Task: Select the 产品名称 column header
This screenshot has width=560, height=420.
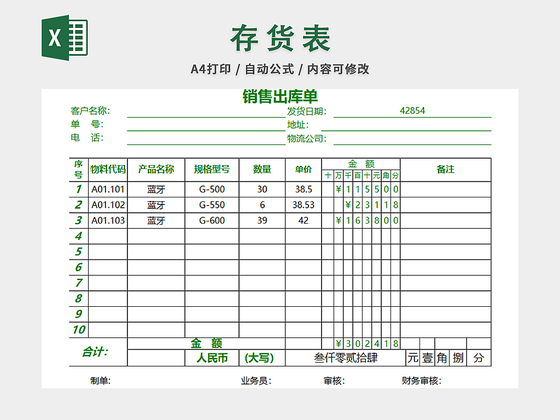Action: 156,169
